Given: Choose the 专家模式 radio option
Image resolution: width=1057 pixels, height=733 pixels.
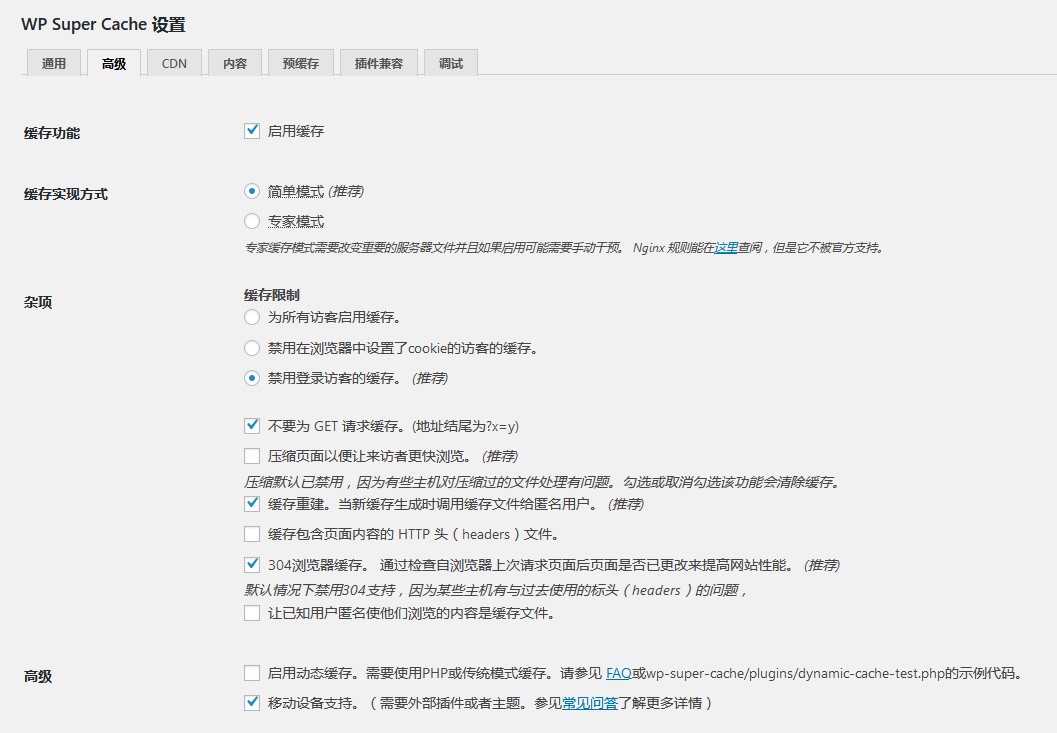Looking at the screenshot, I should 252,221.
